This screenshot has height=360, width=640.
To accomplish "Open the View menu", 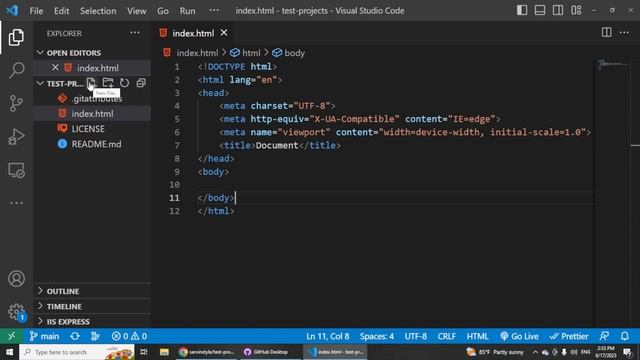I will pos(136,11).
